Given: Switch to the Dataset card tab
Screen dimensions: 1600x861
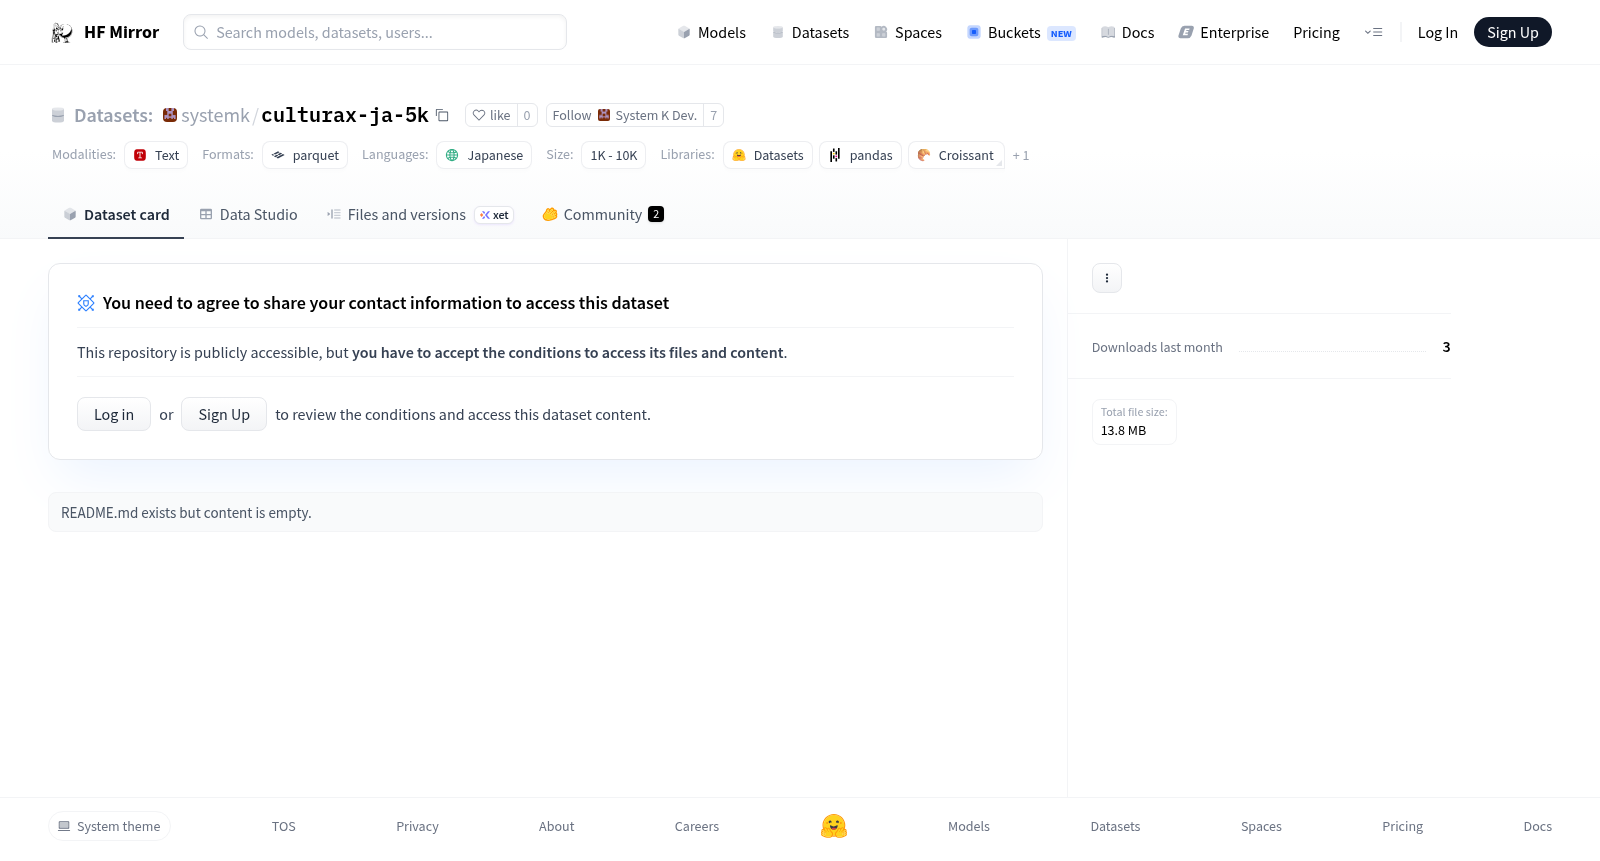Looking at the screenshot, I should click(x=116, y=214).
